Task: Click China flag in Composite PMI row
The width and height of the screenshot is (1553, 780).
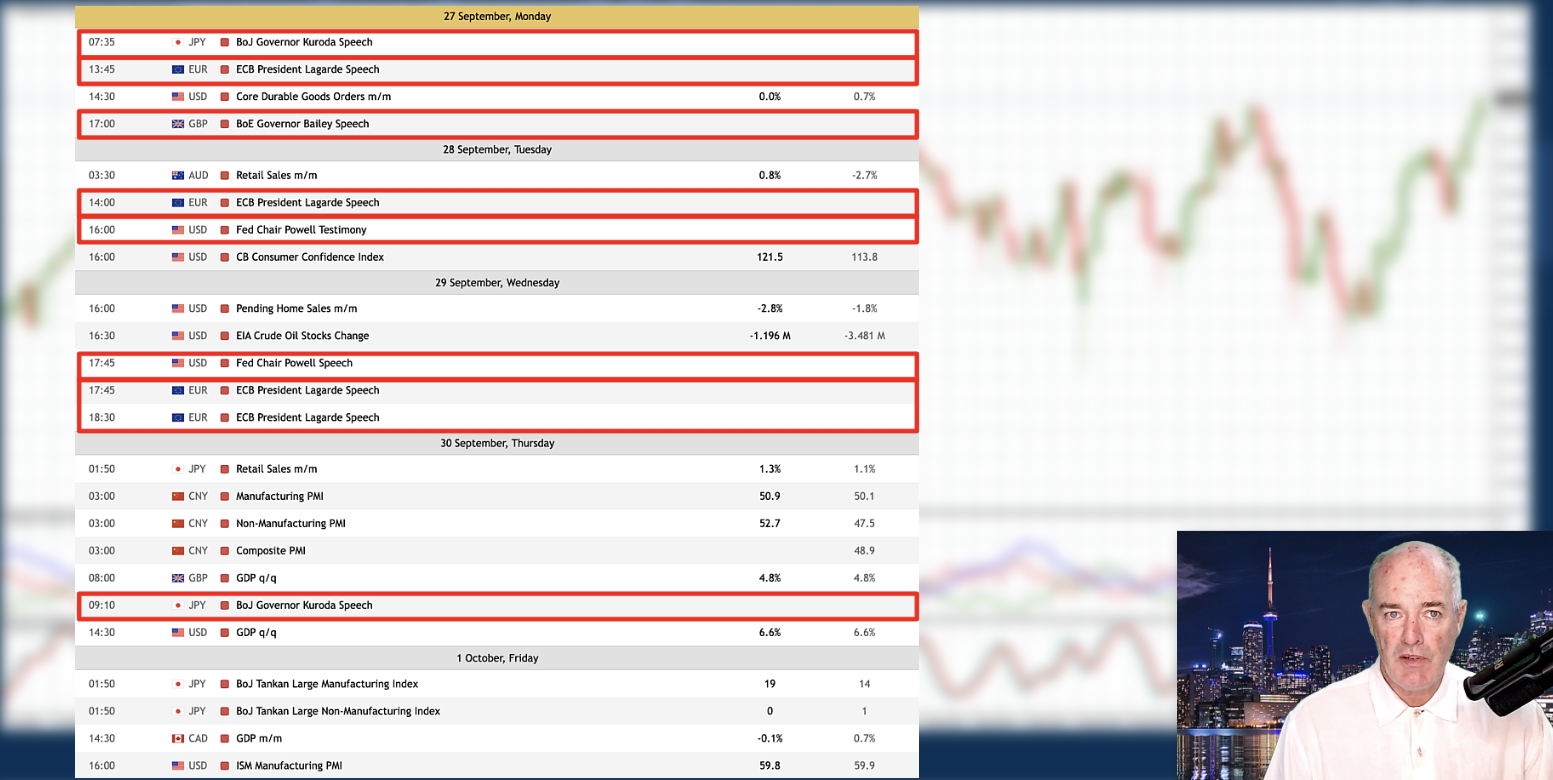Action: (178, 551)
